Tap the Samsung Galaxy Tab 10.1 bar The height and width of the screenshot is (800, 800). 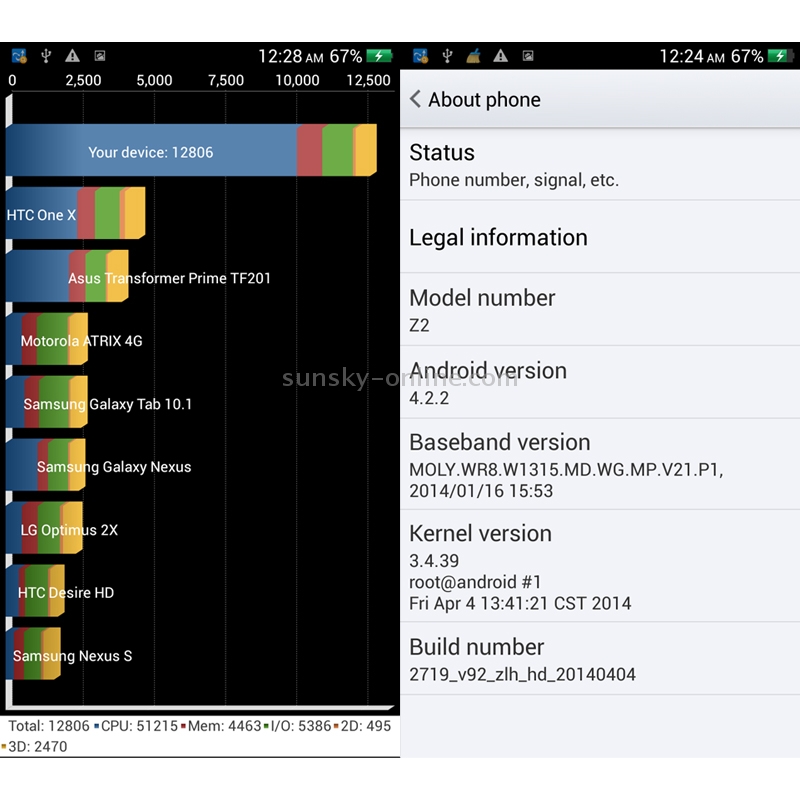click(47, 403)
